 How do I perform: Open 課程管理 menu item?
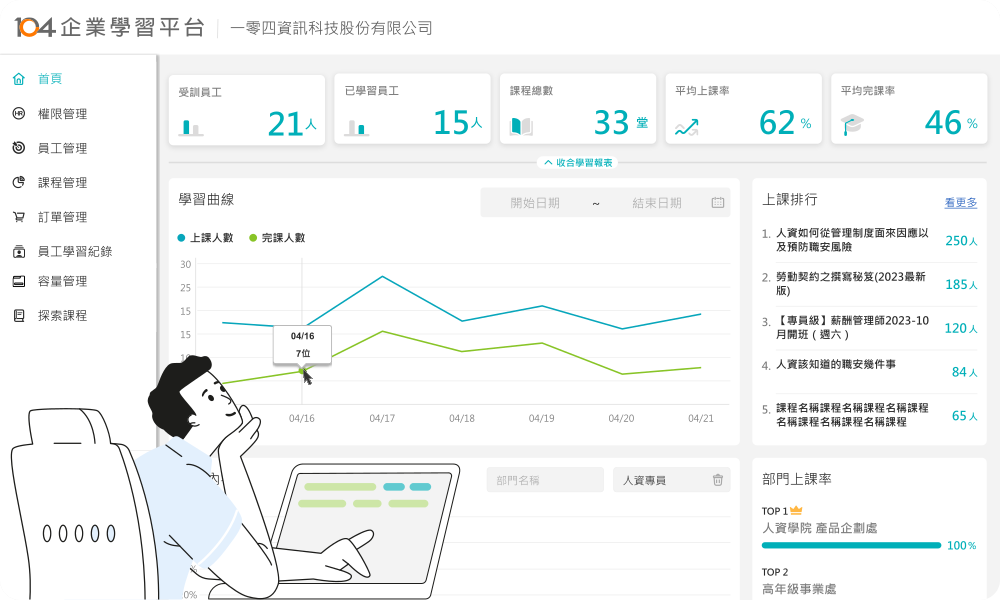pyautogui.click(x=62, y=182)
